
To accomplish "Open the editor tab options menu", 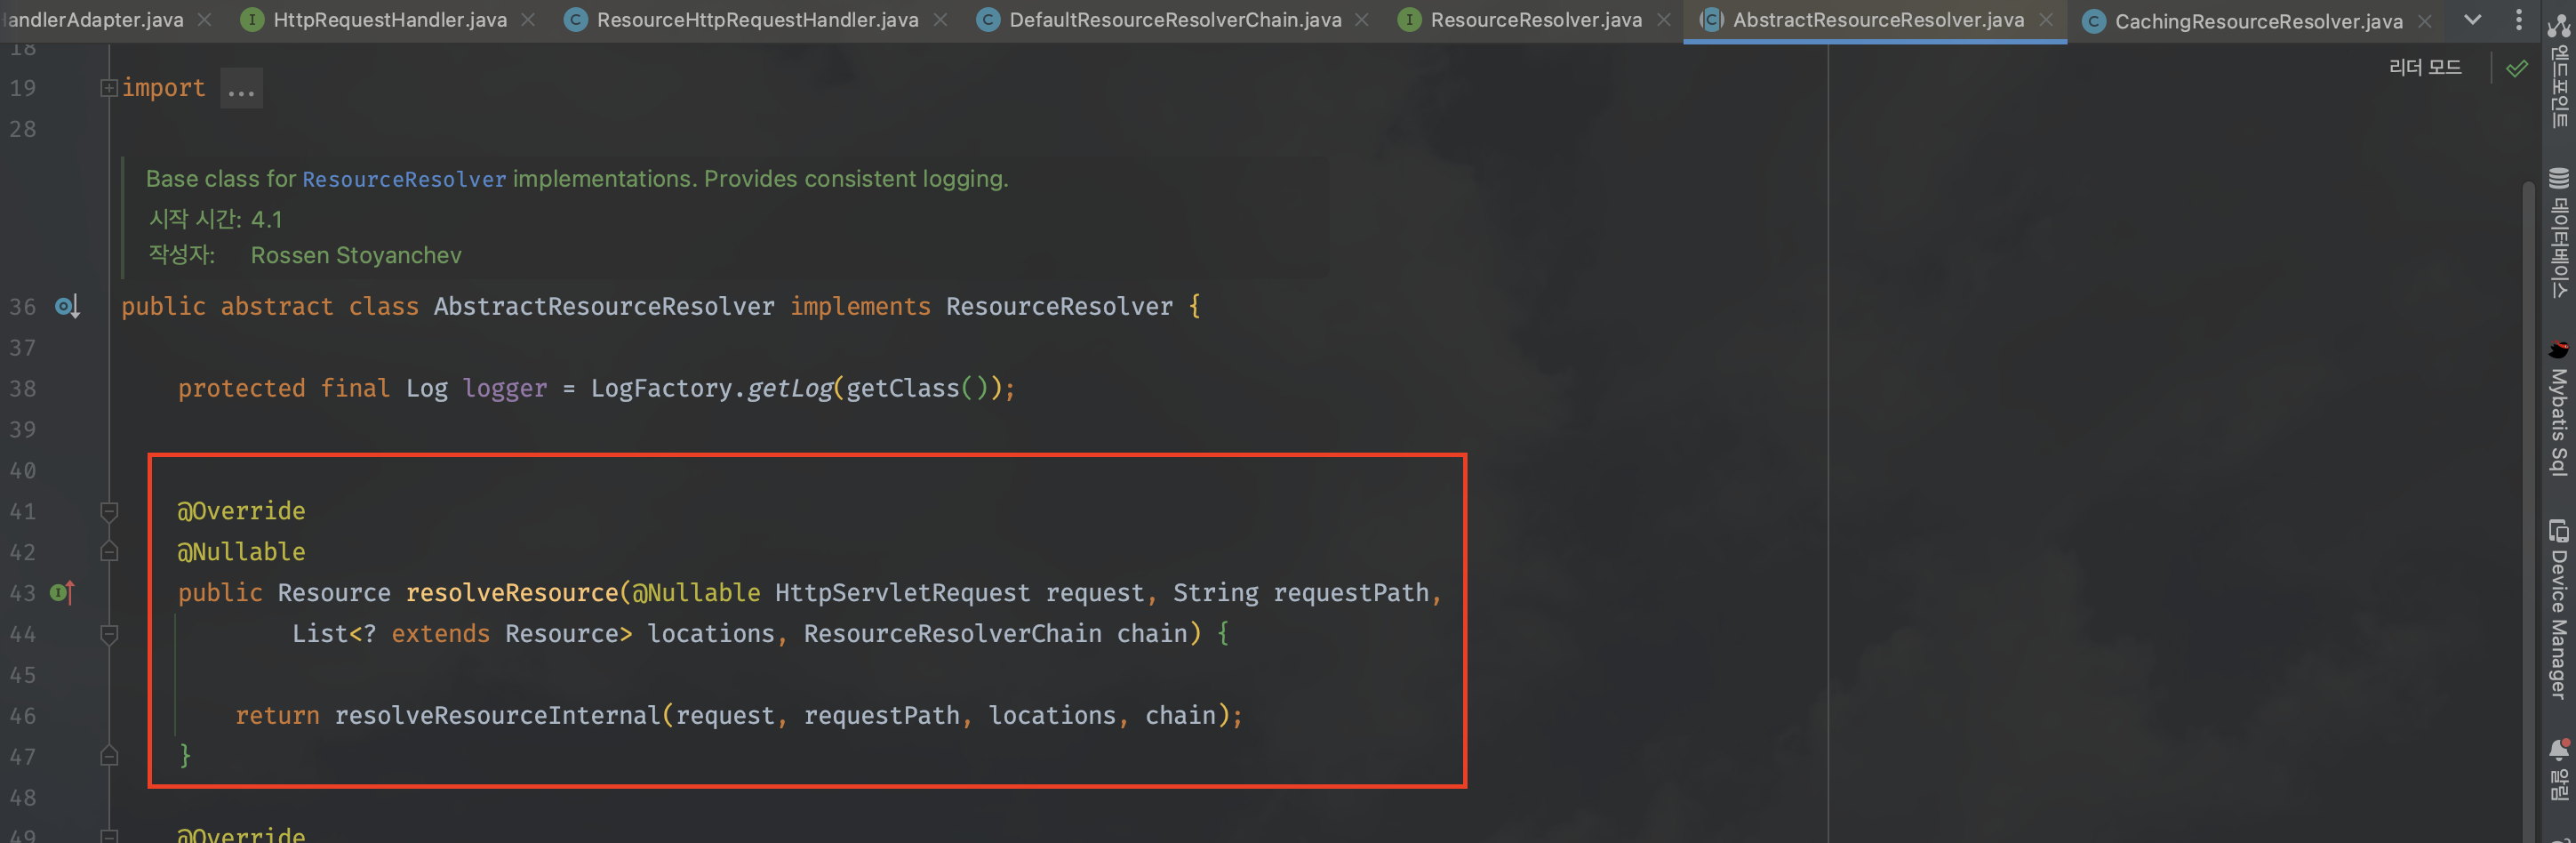I will [x=2518, y=20].
